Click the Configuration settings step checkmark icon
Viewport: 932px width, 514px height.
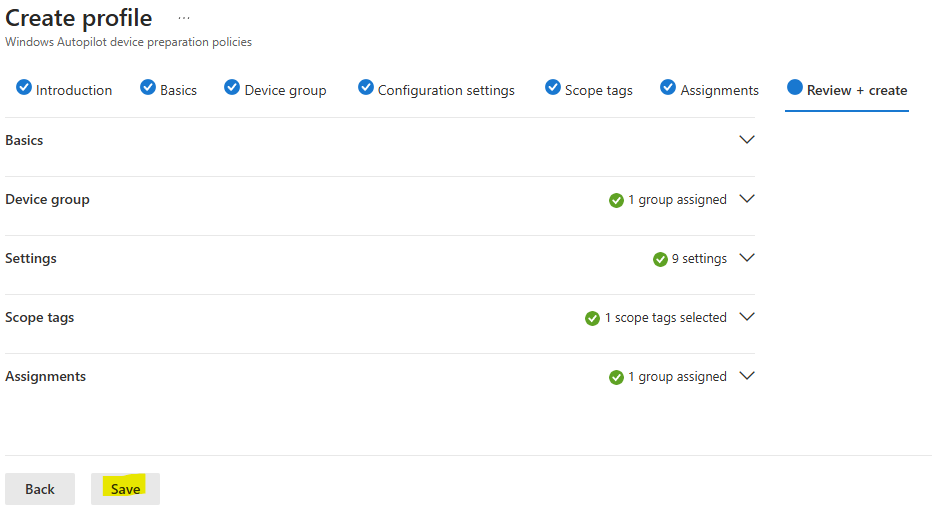[x=366, y=87]
